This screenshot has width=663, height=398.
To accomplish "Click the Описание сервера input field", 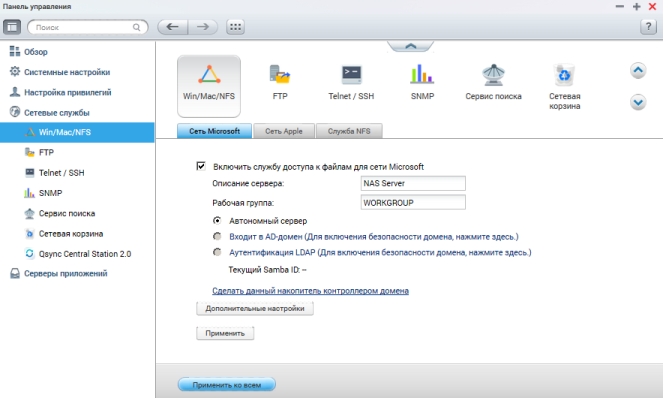I will point(413,183).
